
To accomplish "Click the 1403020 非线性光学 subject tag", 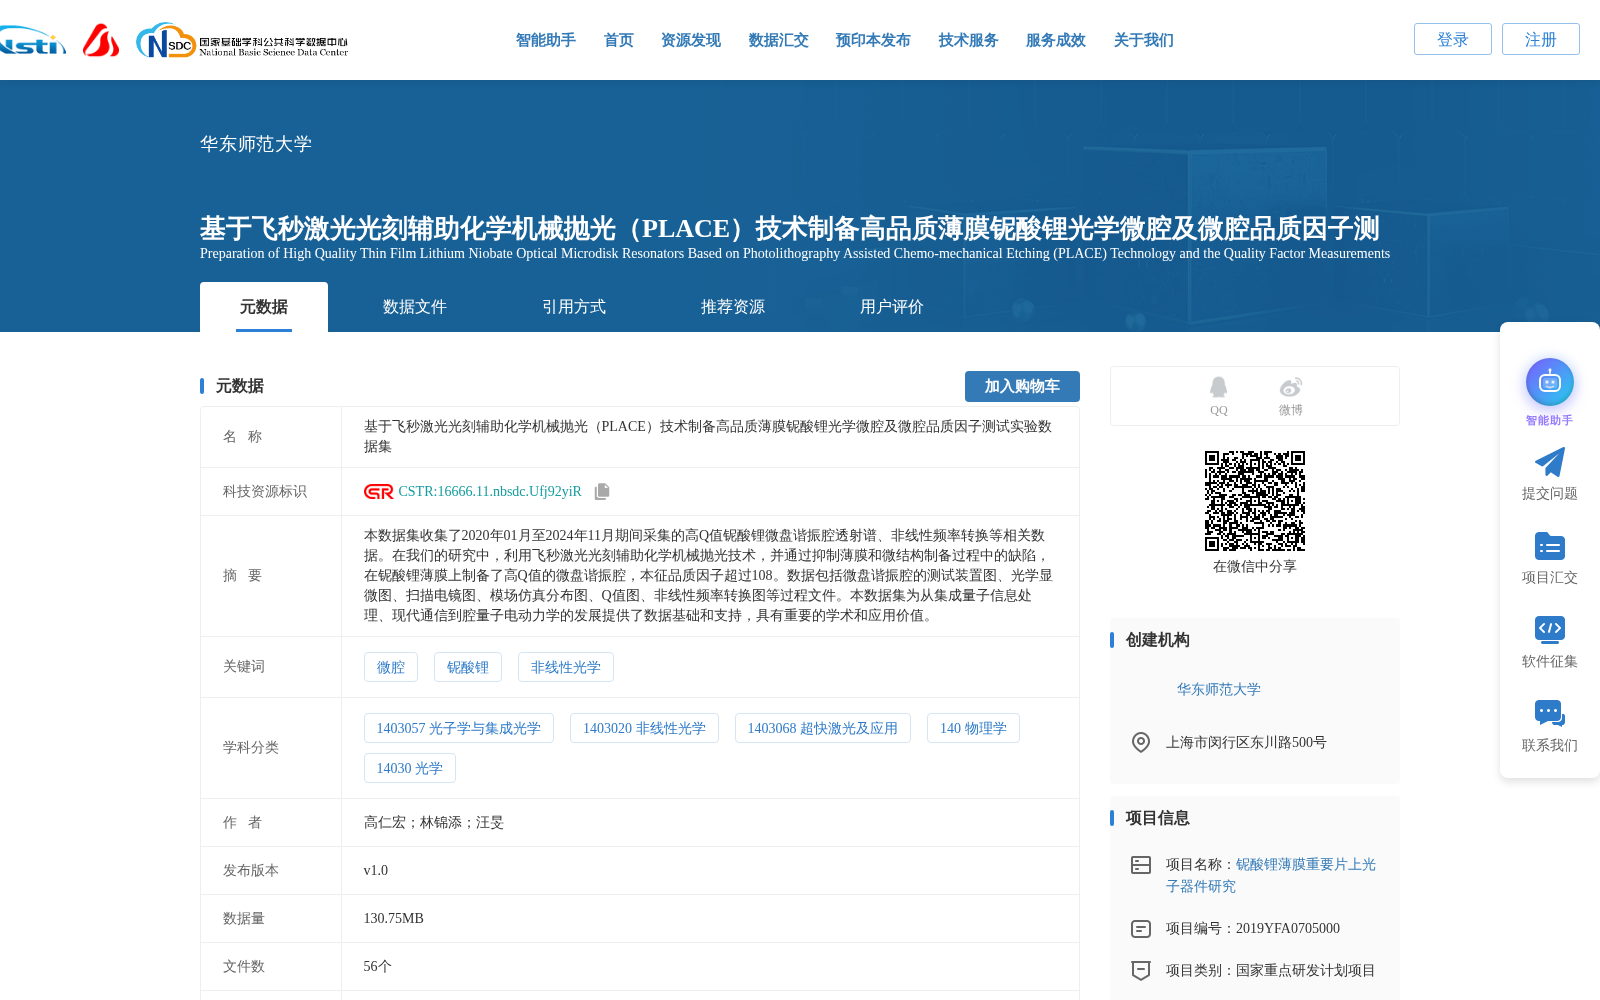I will pyautogui.click(x=644, y=728).
